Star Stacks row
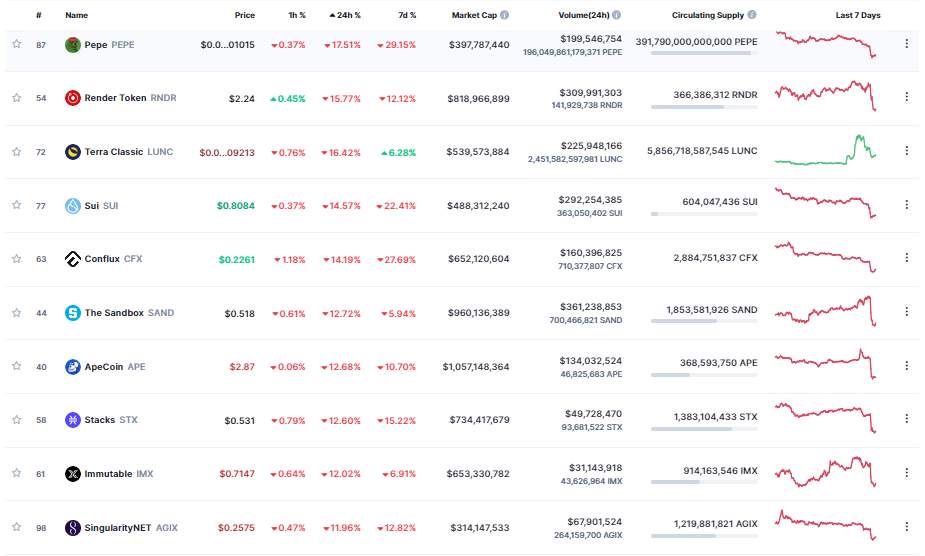The image size is (925, 556). (x=17, y=420)
